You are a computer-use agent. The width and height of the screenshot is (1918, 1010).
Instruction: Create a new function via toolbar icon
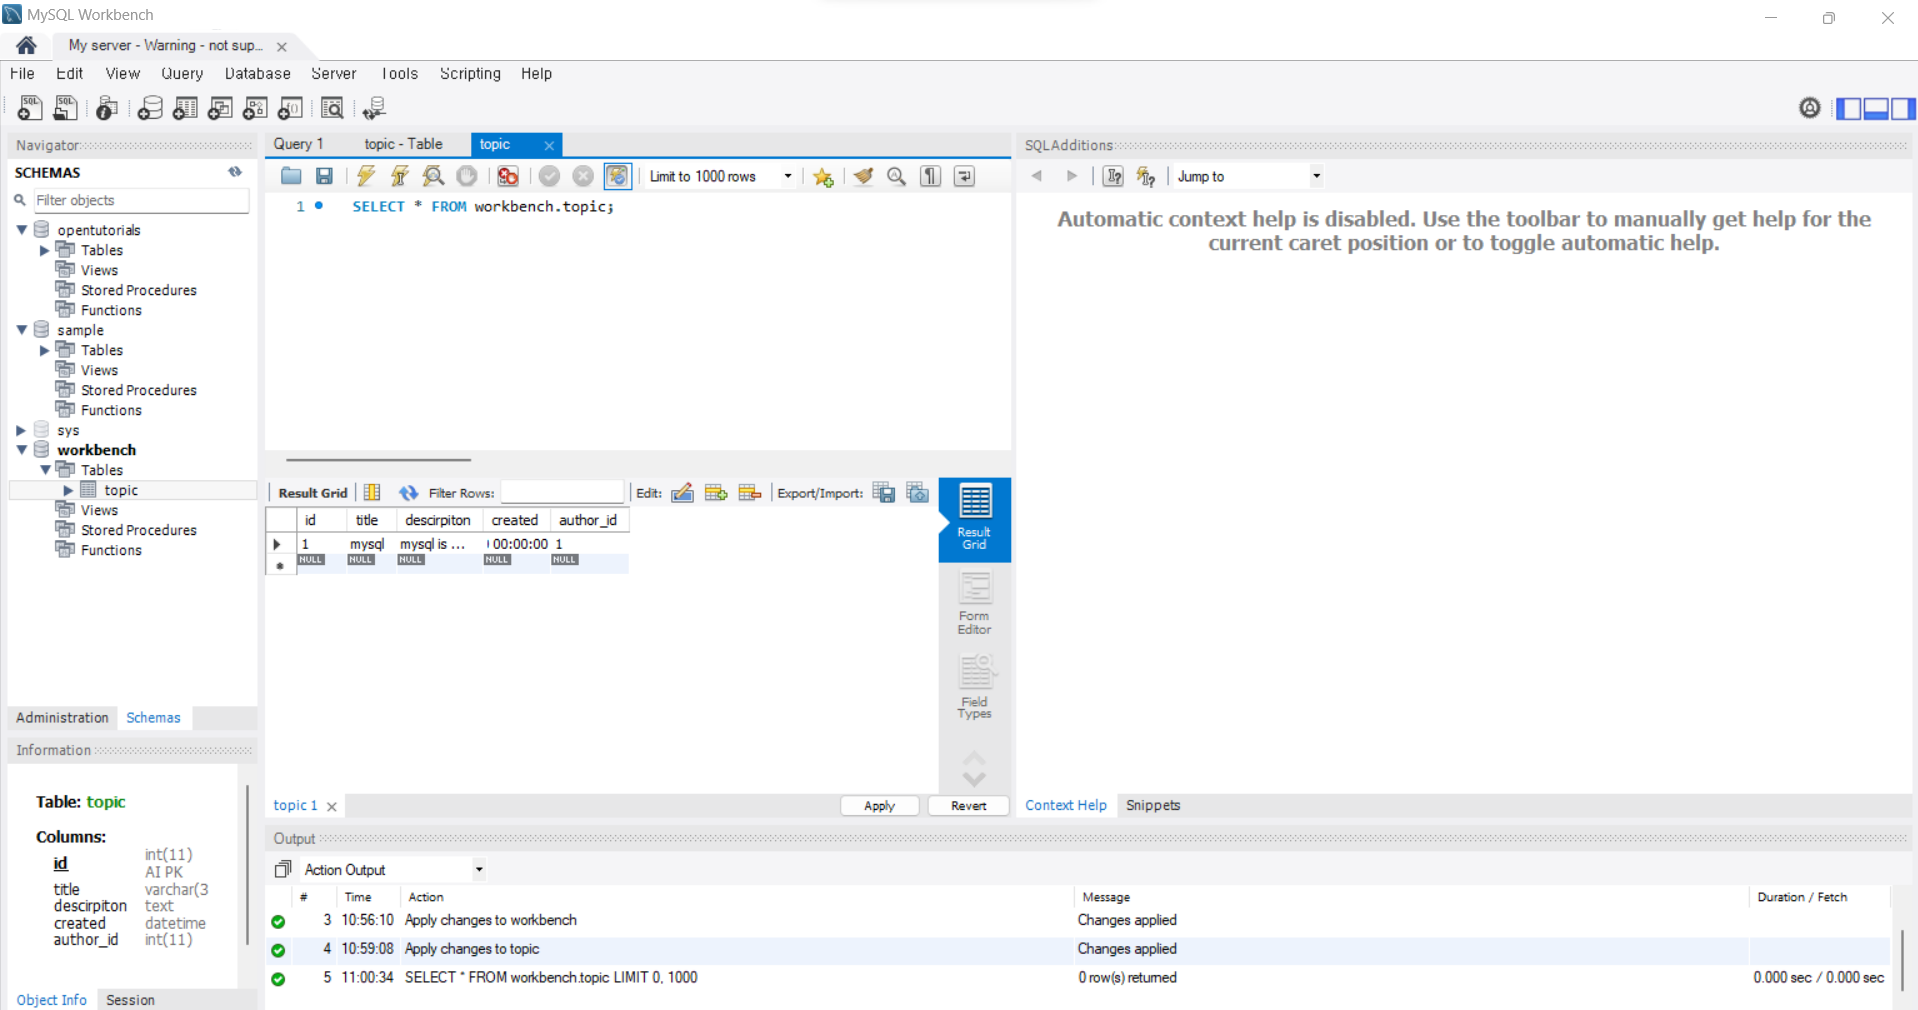coord(290,108)
